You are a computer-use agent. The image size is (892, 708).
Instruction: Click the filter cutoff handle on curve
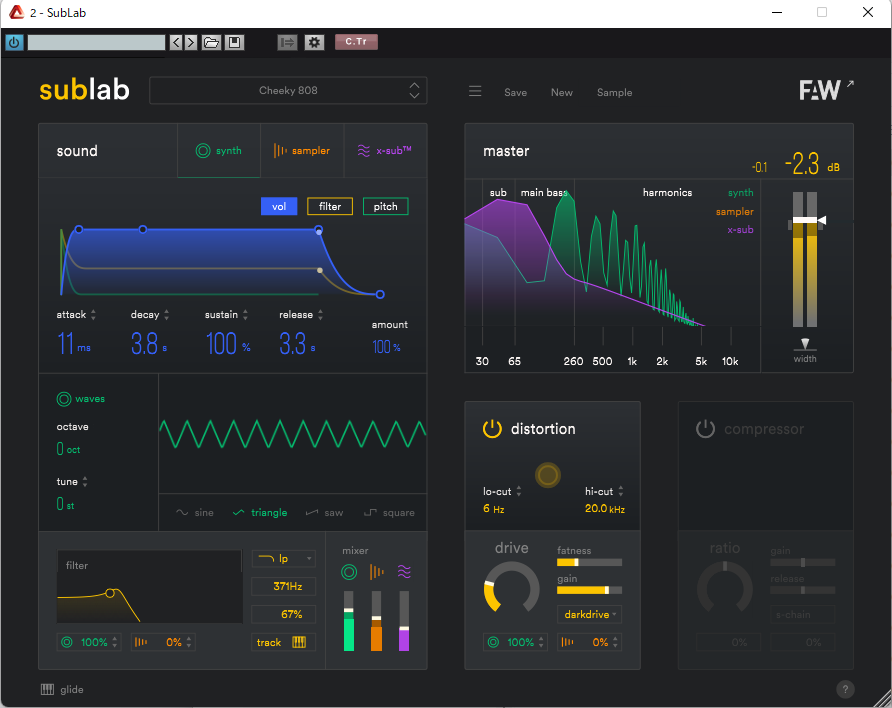110,593
